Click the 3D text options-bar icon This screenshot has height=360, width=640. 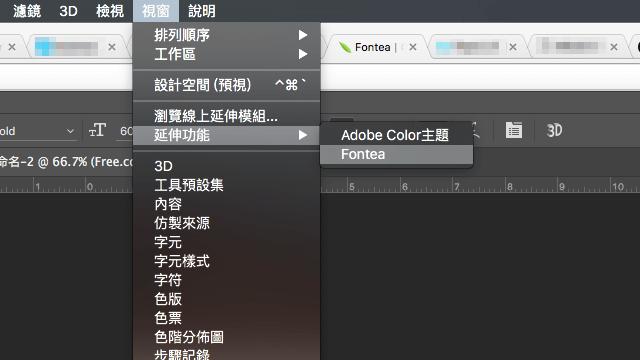(x=554, y=131)
